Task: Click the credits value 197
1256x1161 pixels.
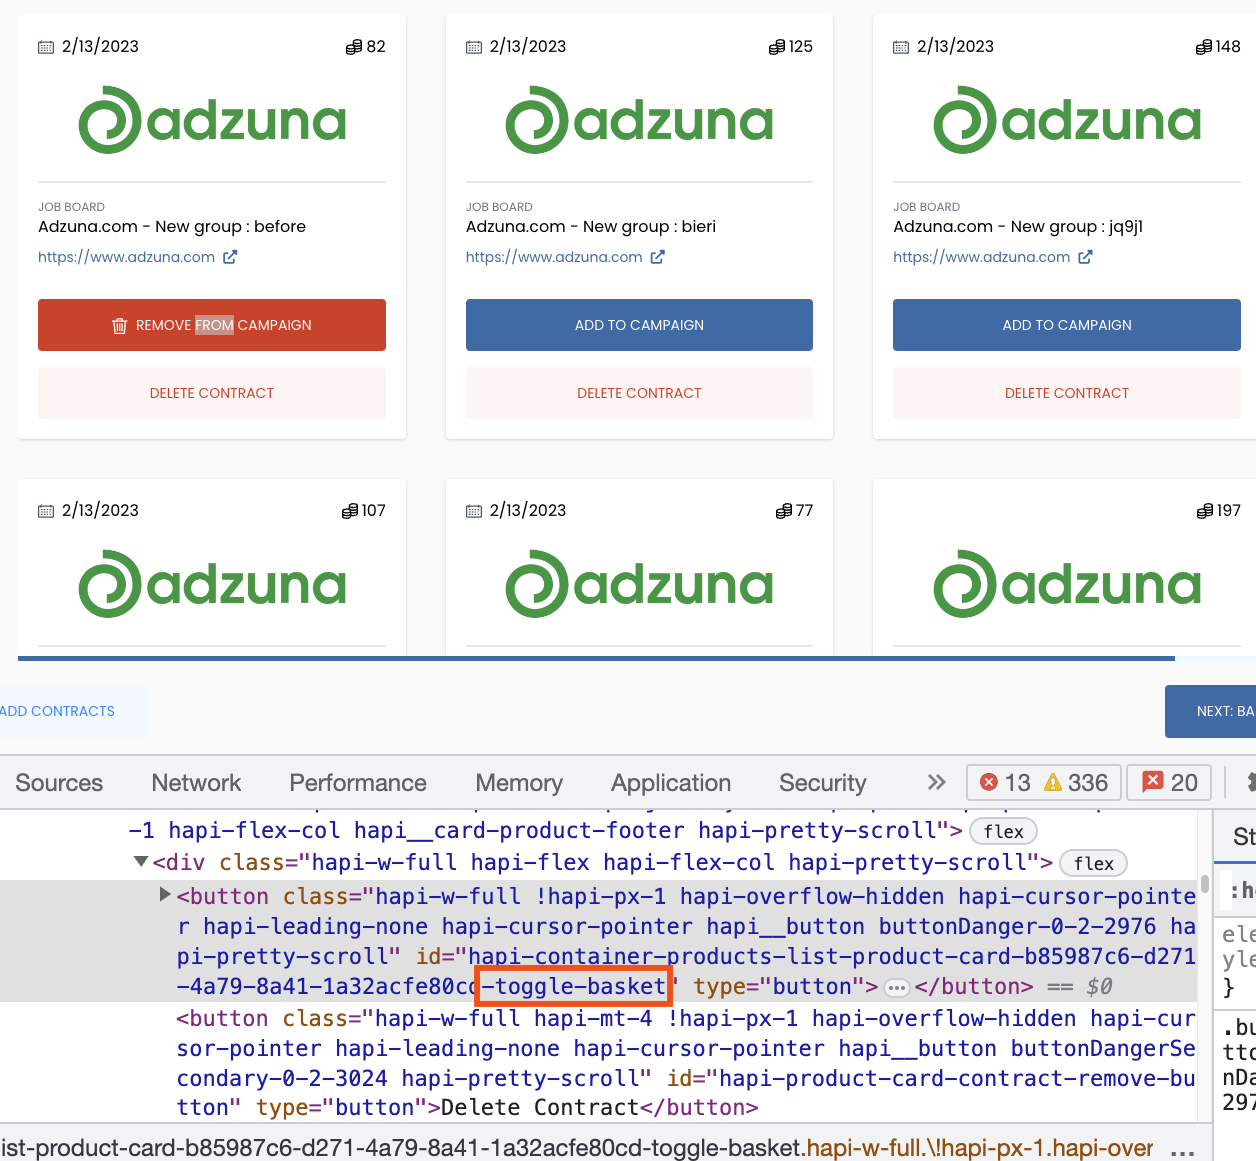Action: click(x=1228, y=511)
